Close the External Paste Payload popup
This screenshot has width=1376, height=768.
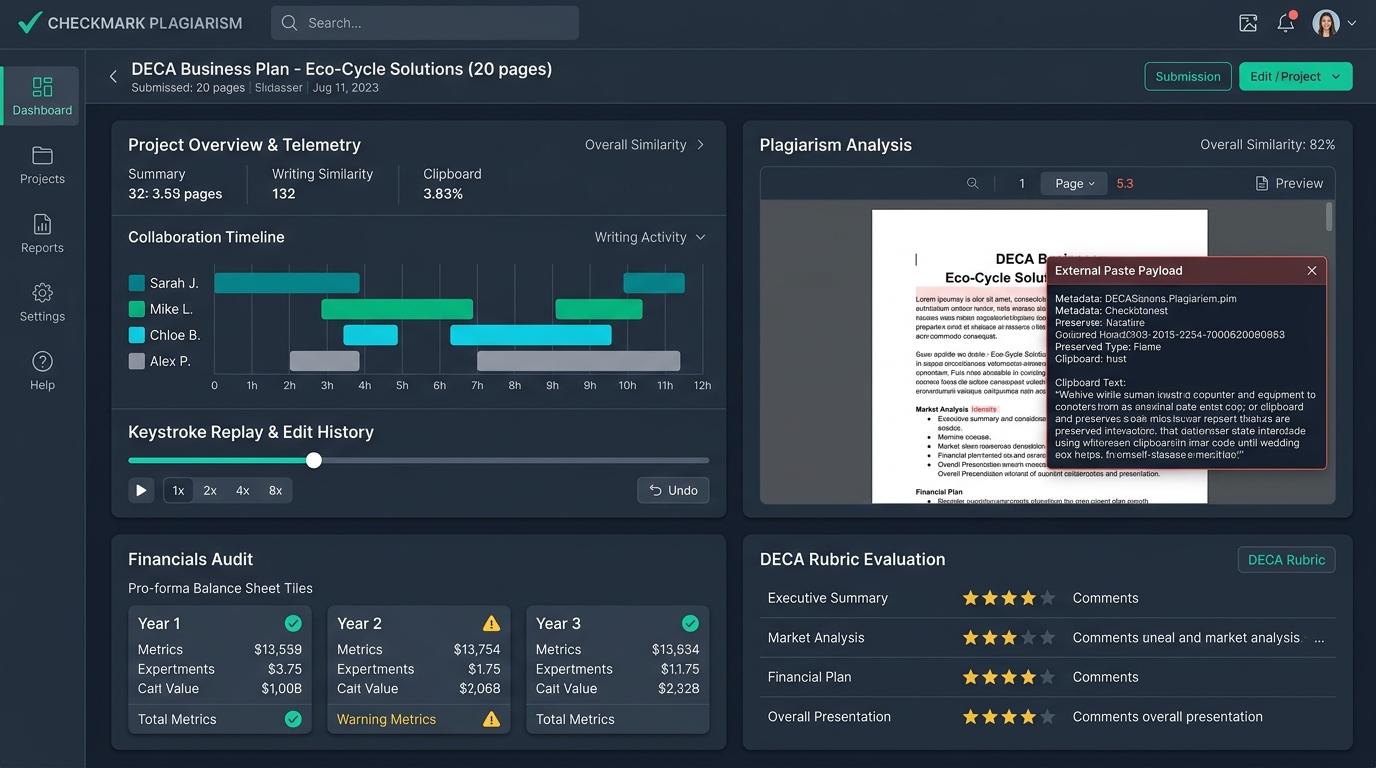[x=1312, y=271]
